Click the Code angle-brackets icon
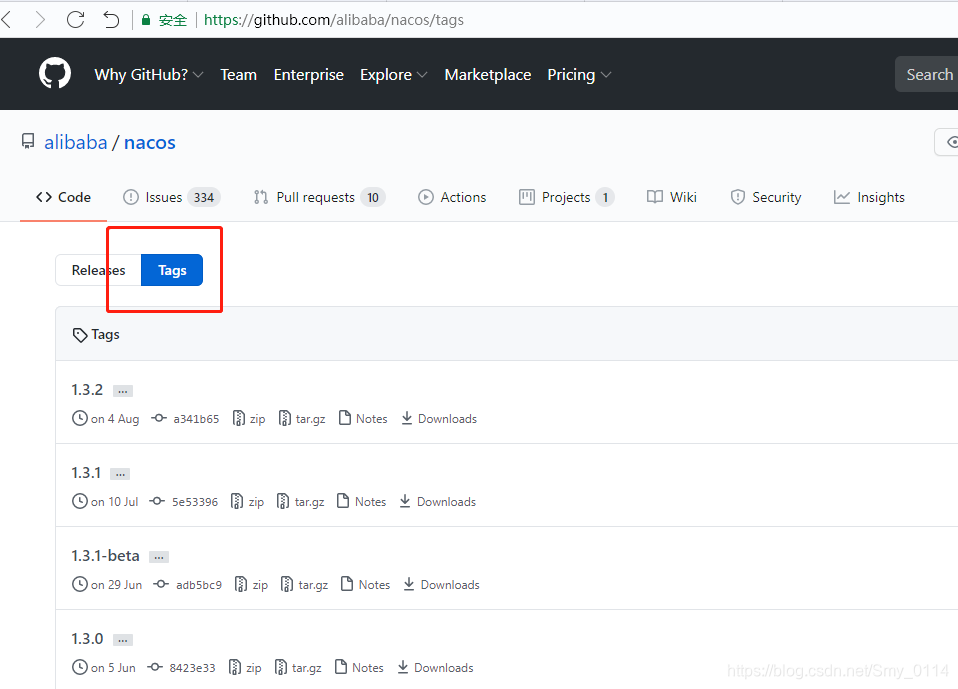 (x=44, y=197)
